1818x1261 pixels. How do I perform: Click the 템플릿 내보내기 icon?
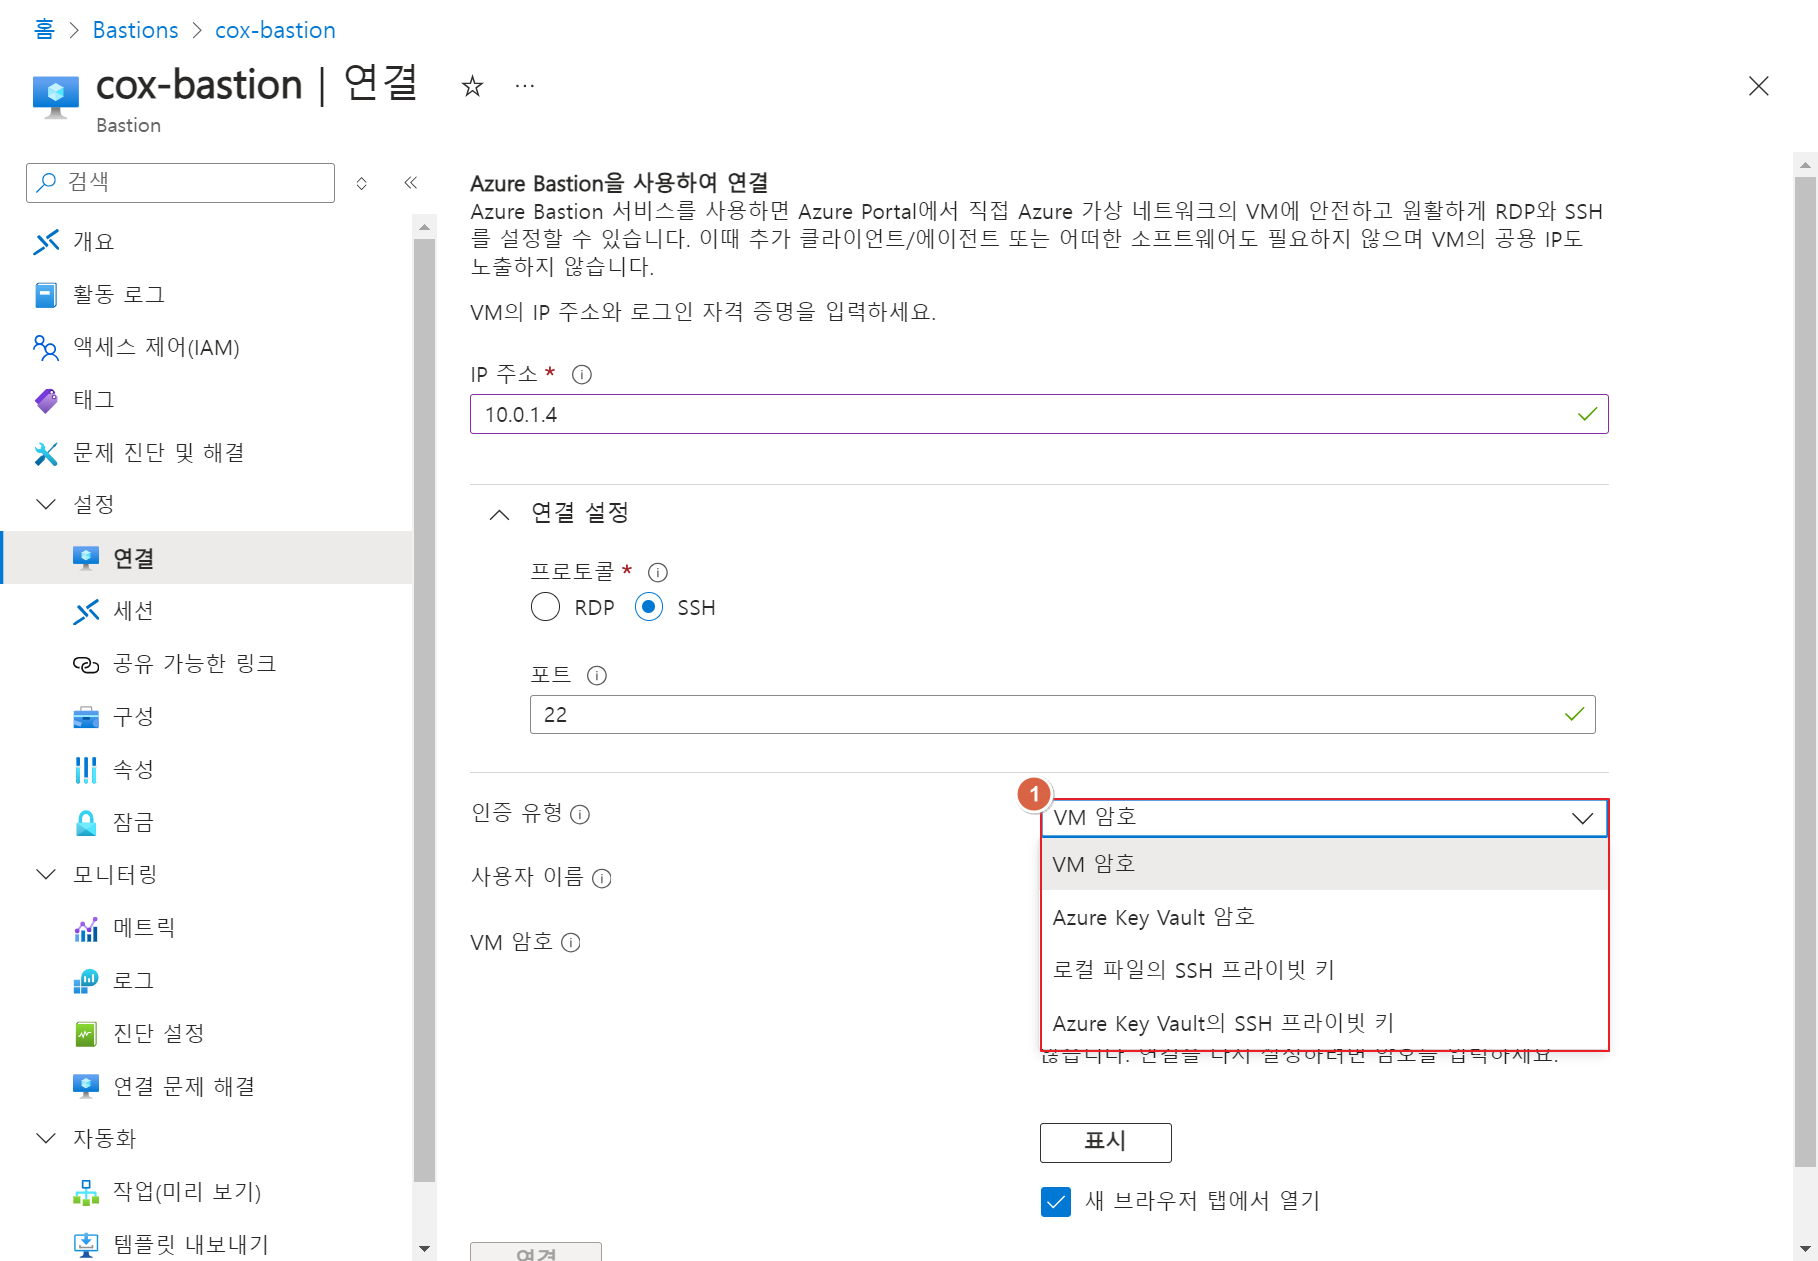(86, 1245)
